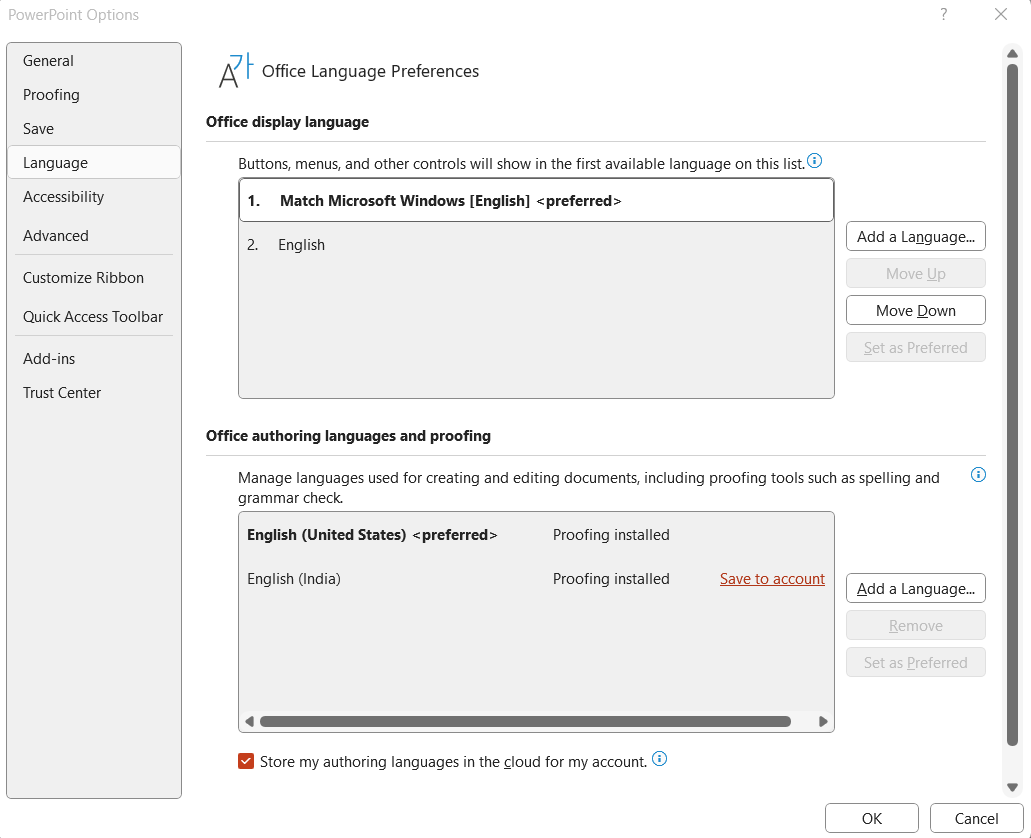The width and height of the screenshot is (1031, 838).
Task: Click the dialog's vertical scroll up arrow
Action: (1013, 53)
